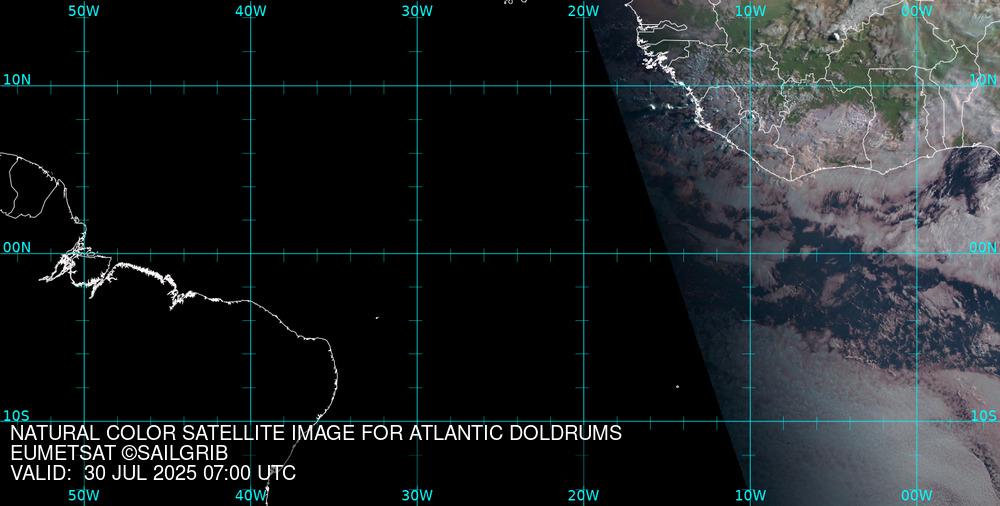This screenshot has width=1000, height=506.
Task: Click the 00W longitude label along the top edge
Action: (x=917, y=11)
